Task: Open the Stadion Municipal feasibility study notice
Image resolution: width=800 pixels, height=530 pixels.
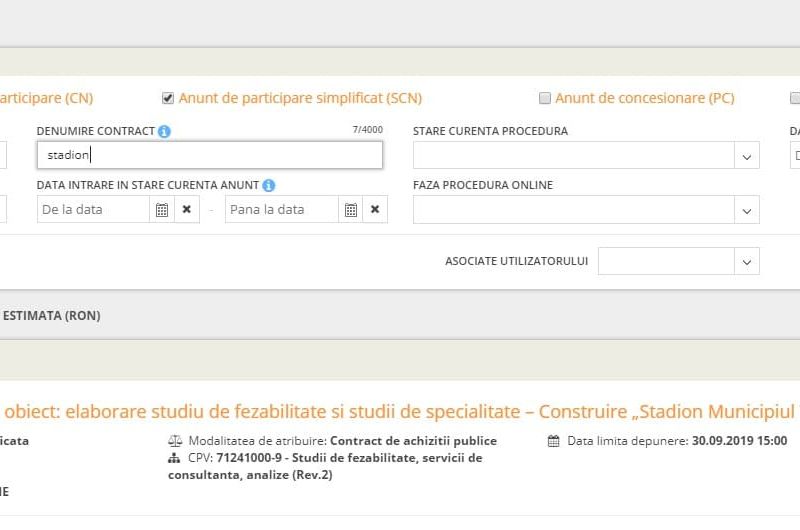Action: coord(400,411)
